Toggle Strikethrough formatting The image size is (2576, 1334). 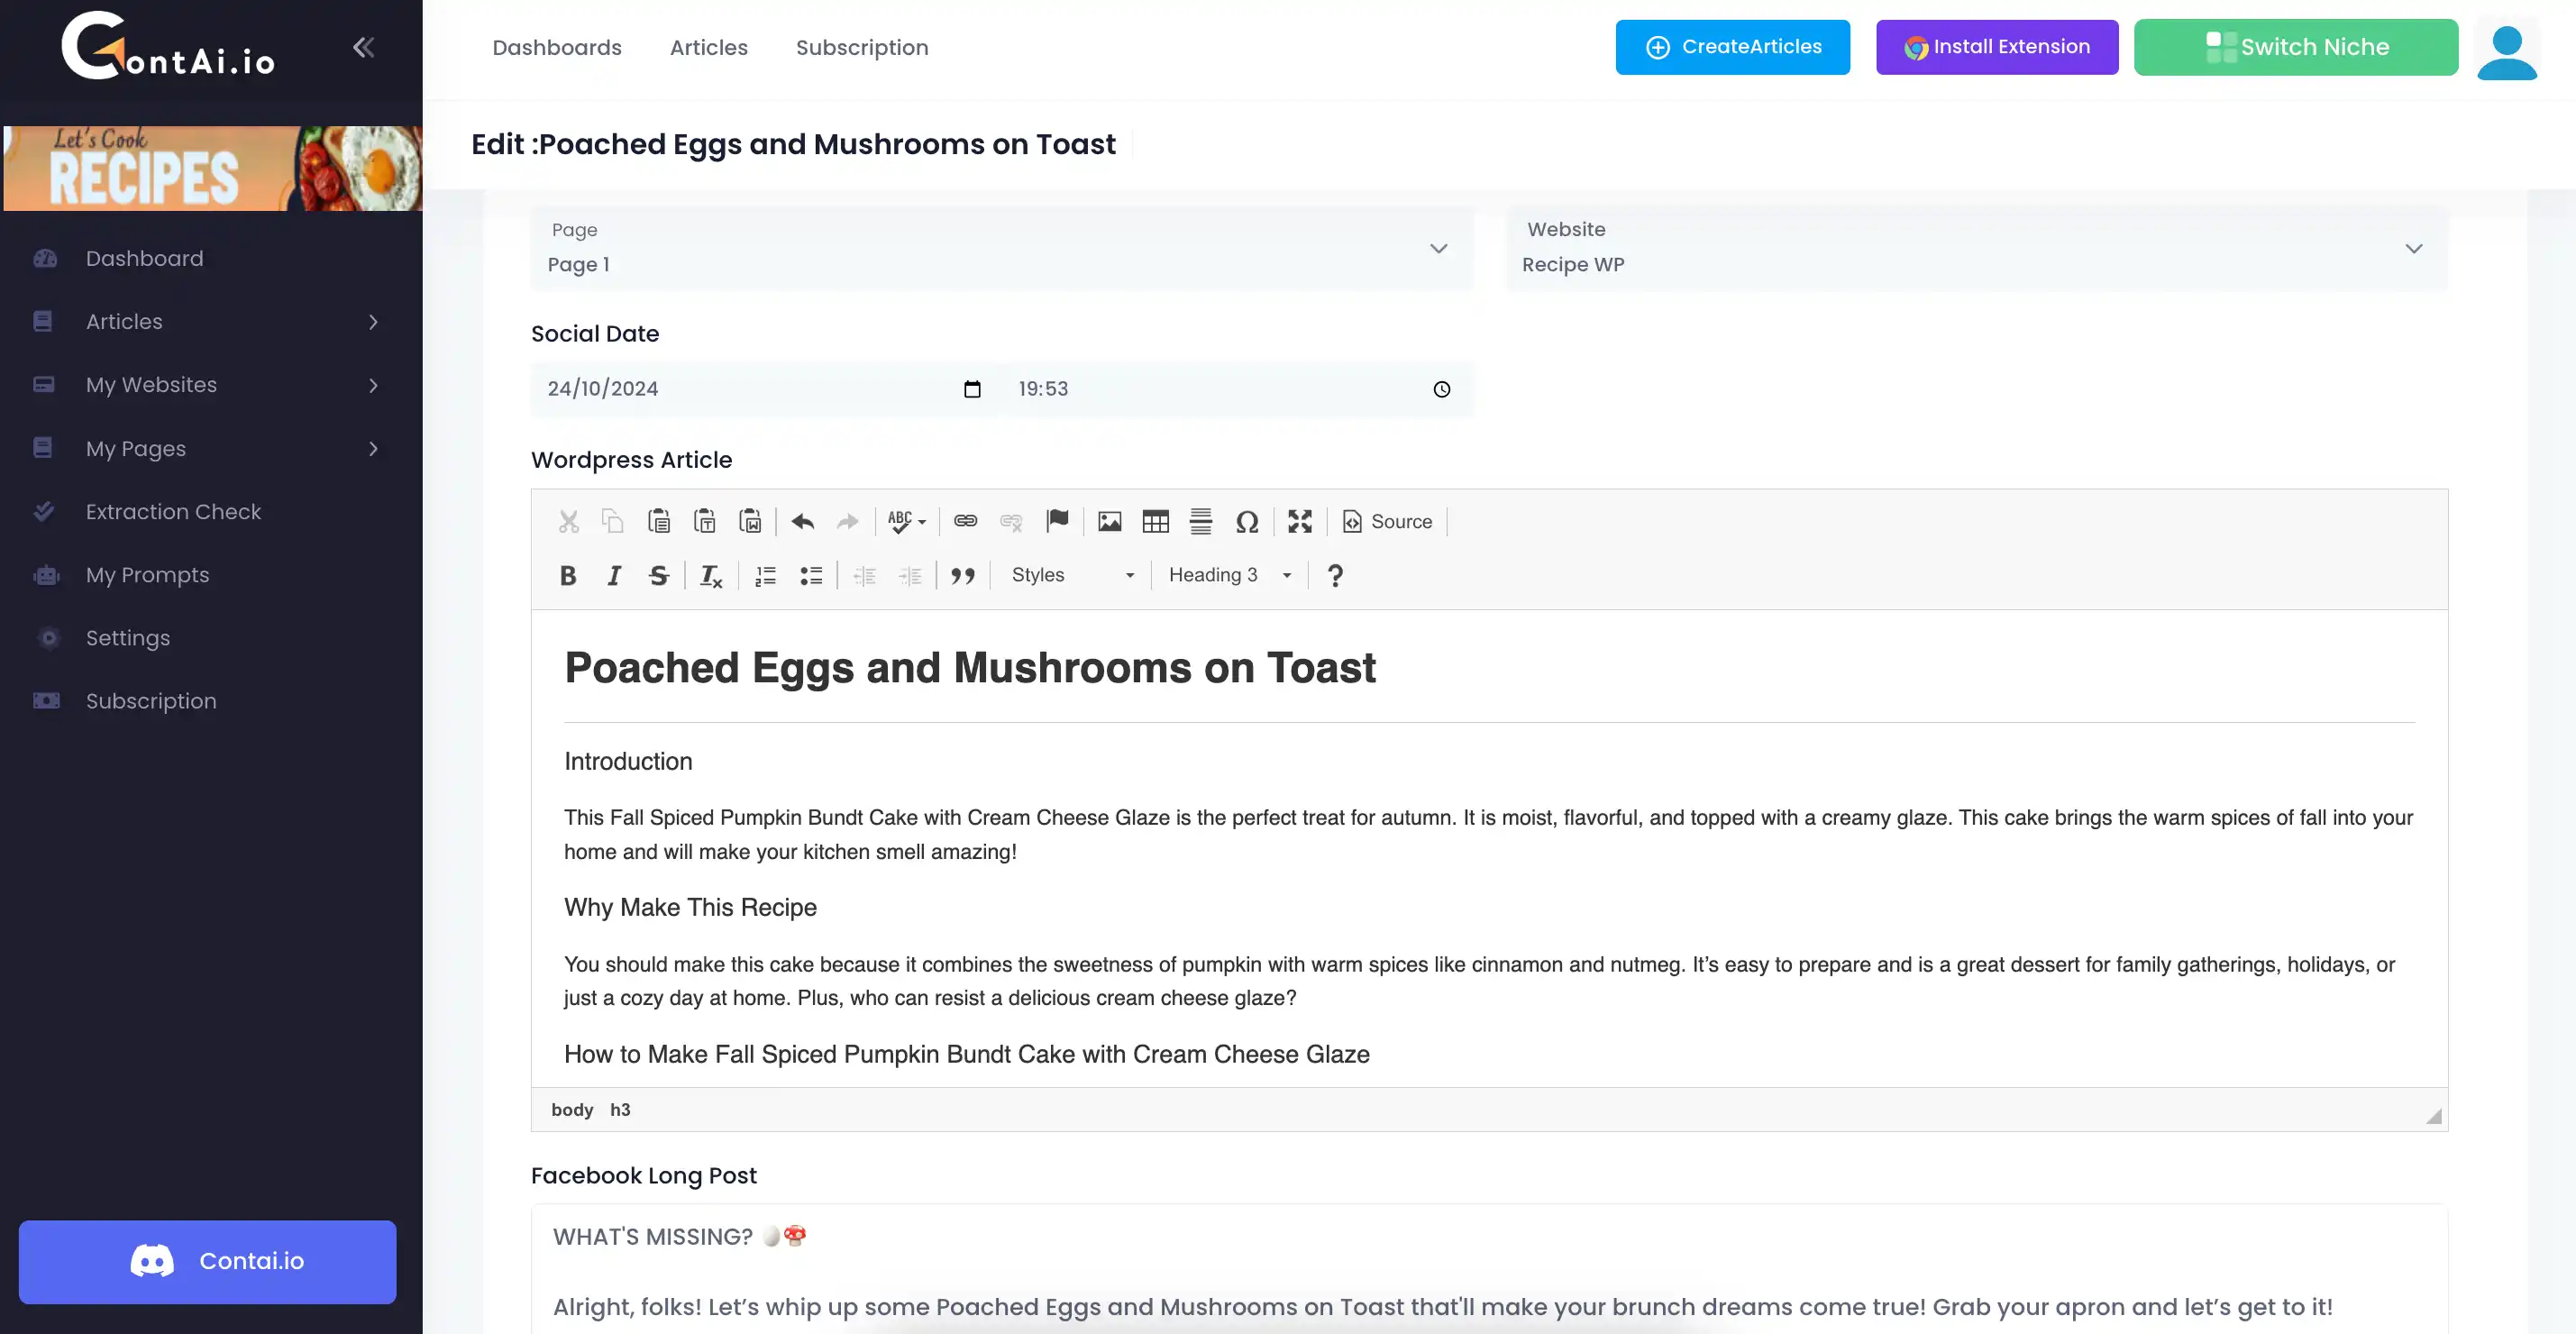click(658, 575)
